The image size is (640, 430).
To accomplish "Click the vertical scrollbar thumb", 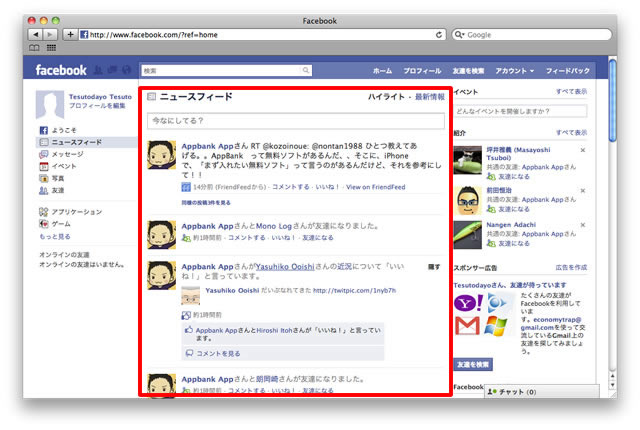I will (612, 101).
